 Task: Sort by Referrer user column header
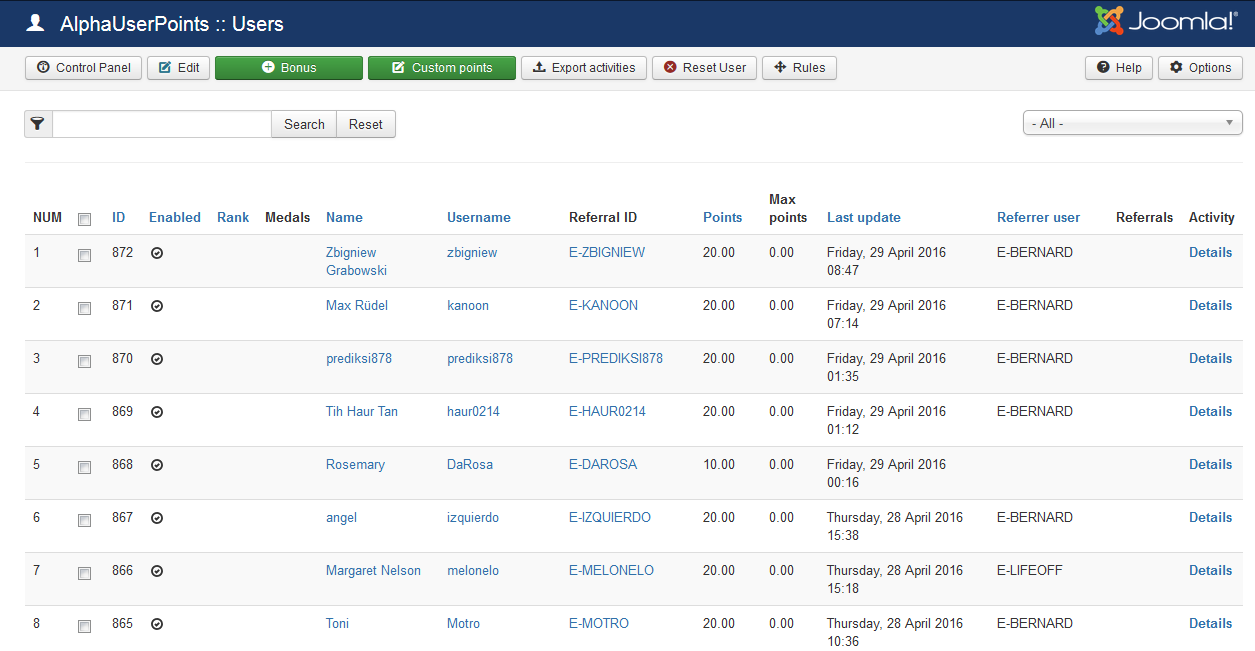(1038, 217)
